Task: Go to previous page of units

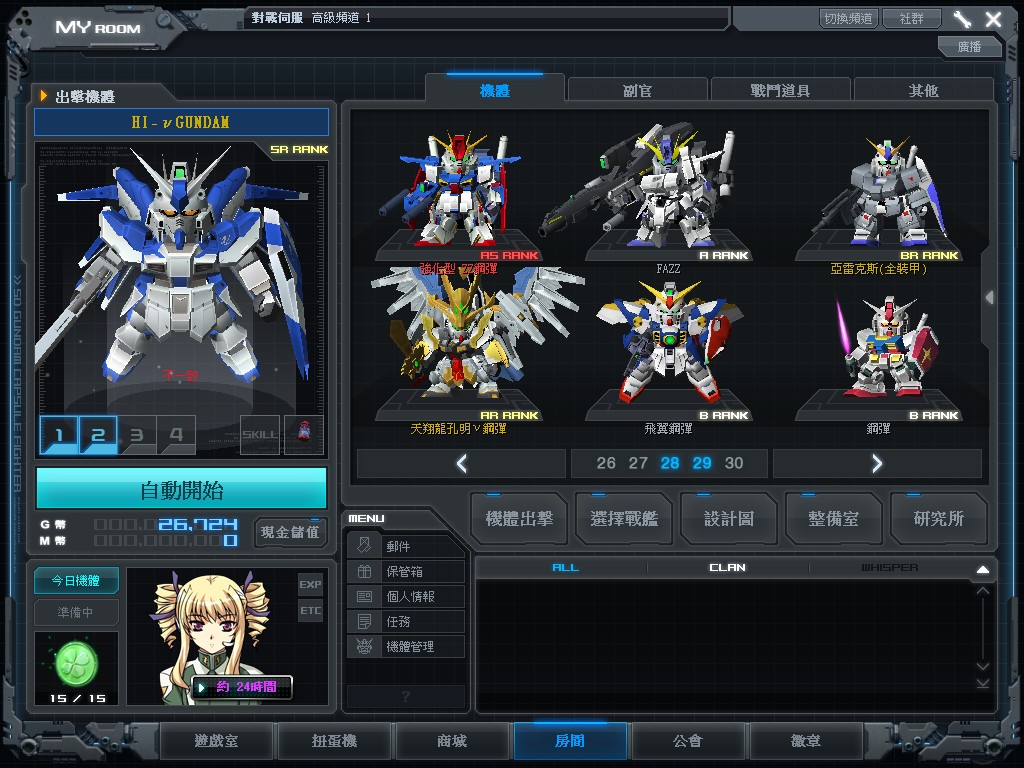Action: 461,463
